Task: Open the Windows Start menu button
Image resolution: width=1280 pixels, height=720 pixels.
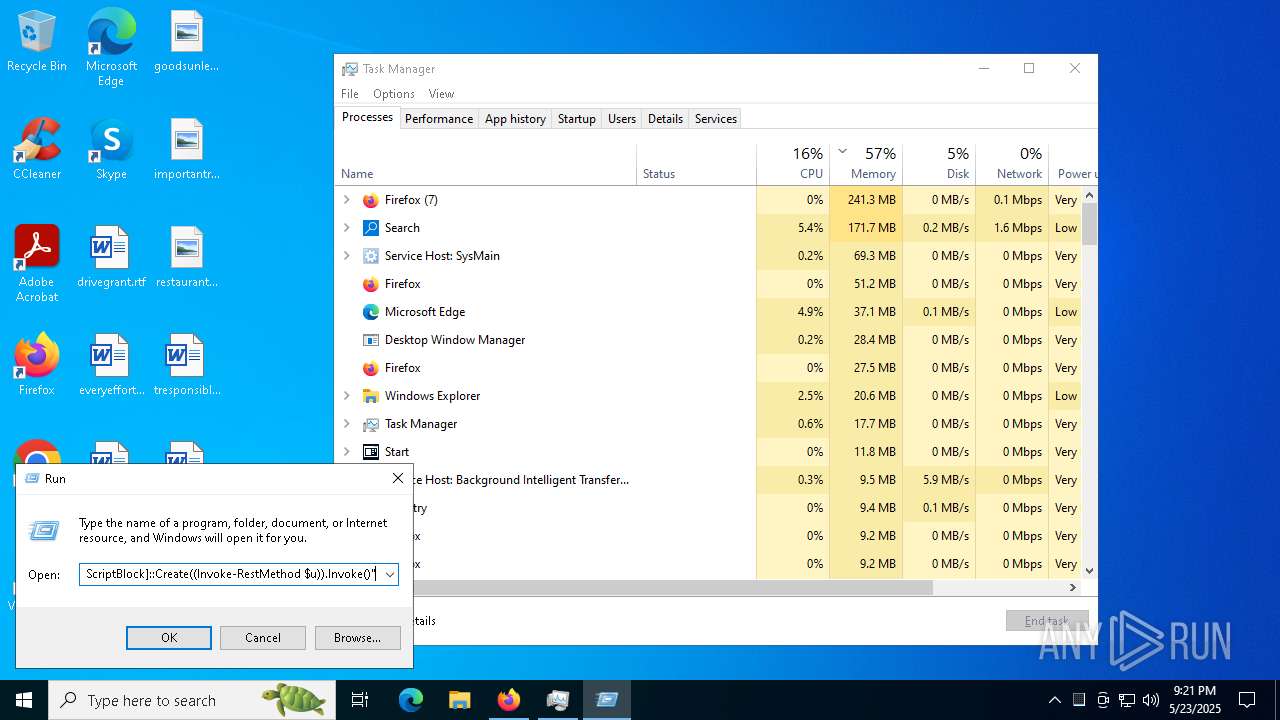Action: pyautogui.click(x=24, y=700)
